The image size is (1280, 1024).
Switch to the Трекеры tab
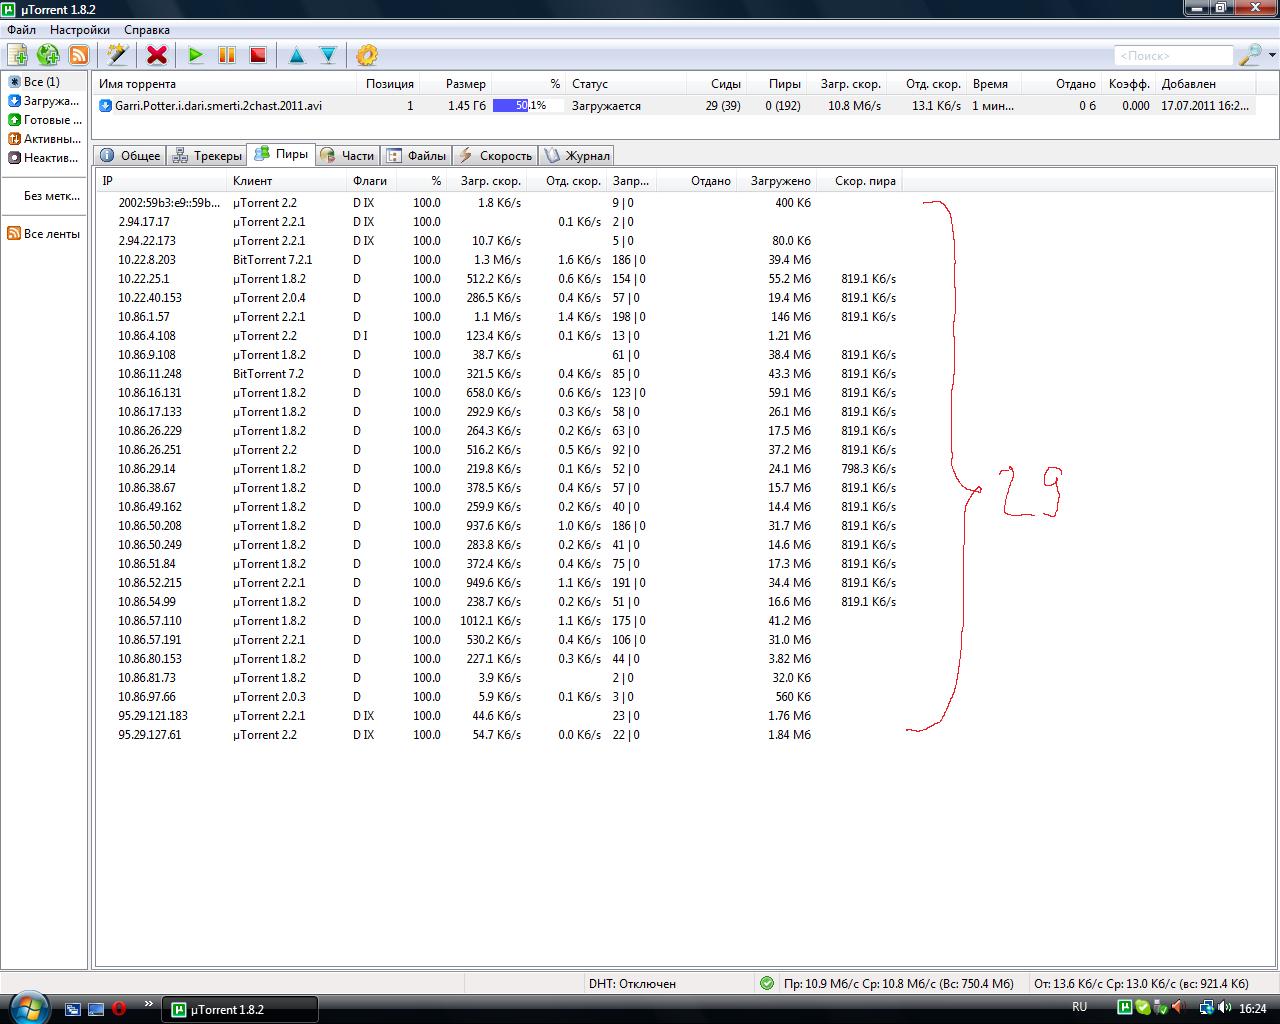(x=207, y=155)
